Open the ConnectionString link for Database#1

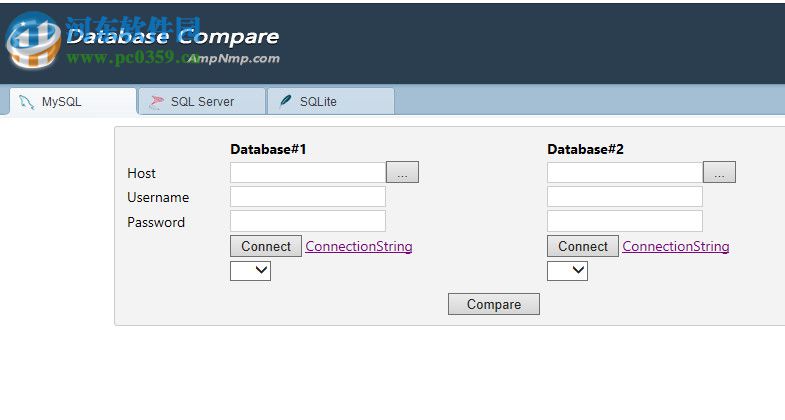pyautogui.click(x=359, y=246)
